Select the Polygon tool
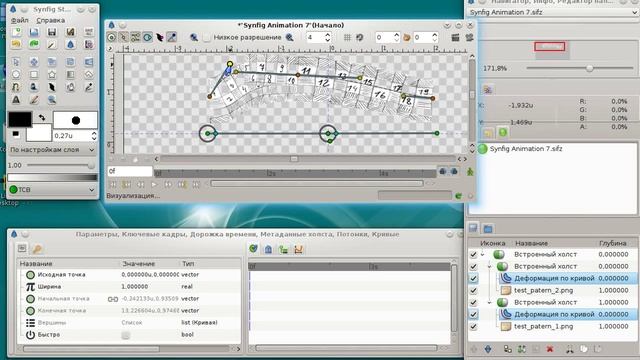The image size is (640, 360). 89,75
